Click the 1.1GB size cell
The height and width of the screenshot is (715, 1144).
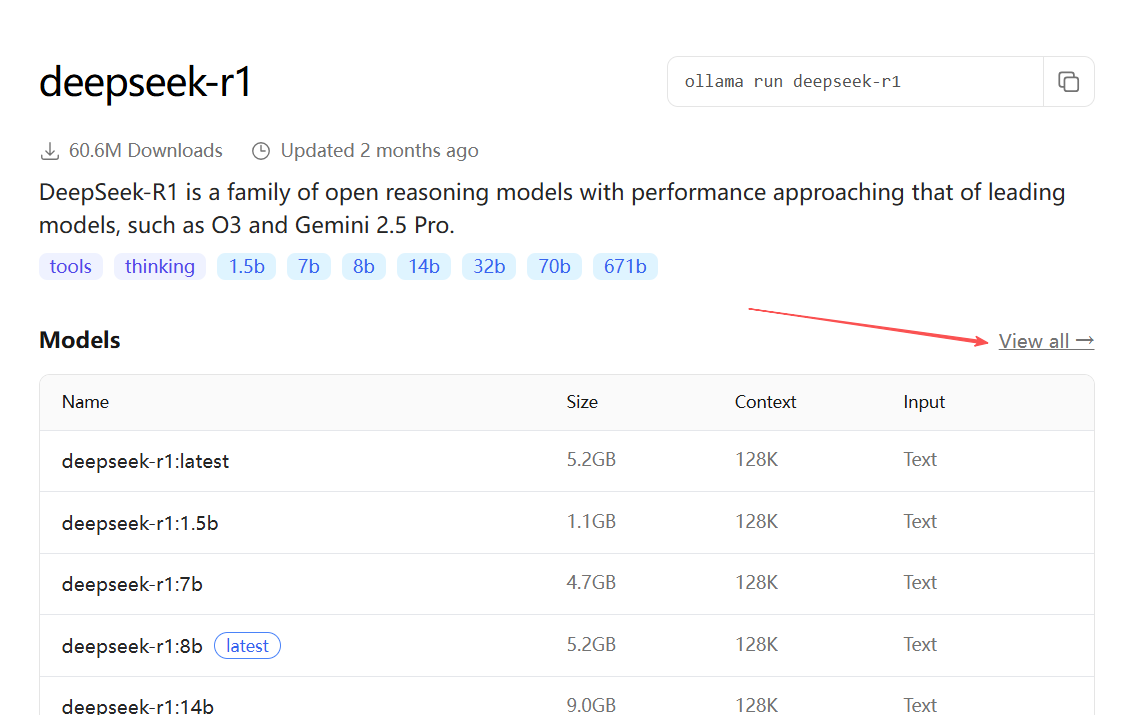(591, 521)
